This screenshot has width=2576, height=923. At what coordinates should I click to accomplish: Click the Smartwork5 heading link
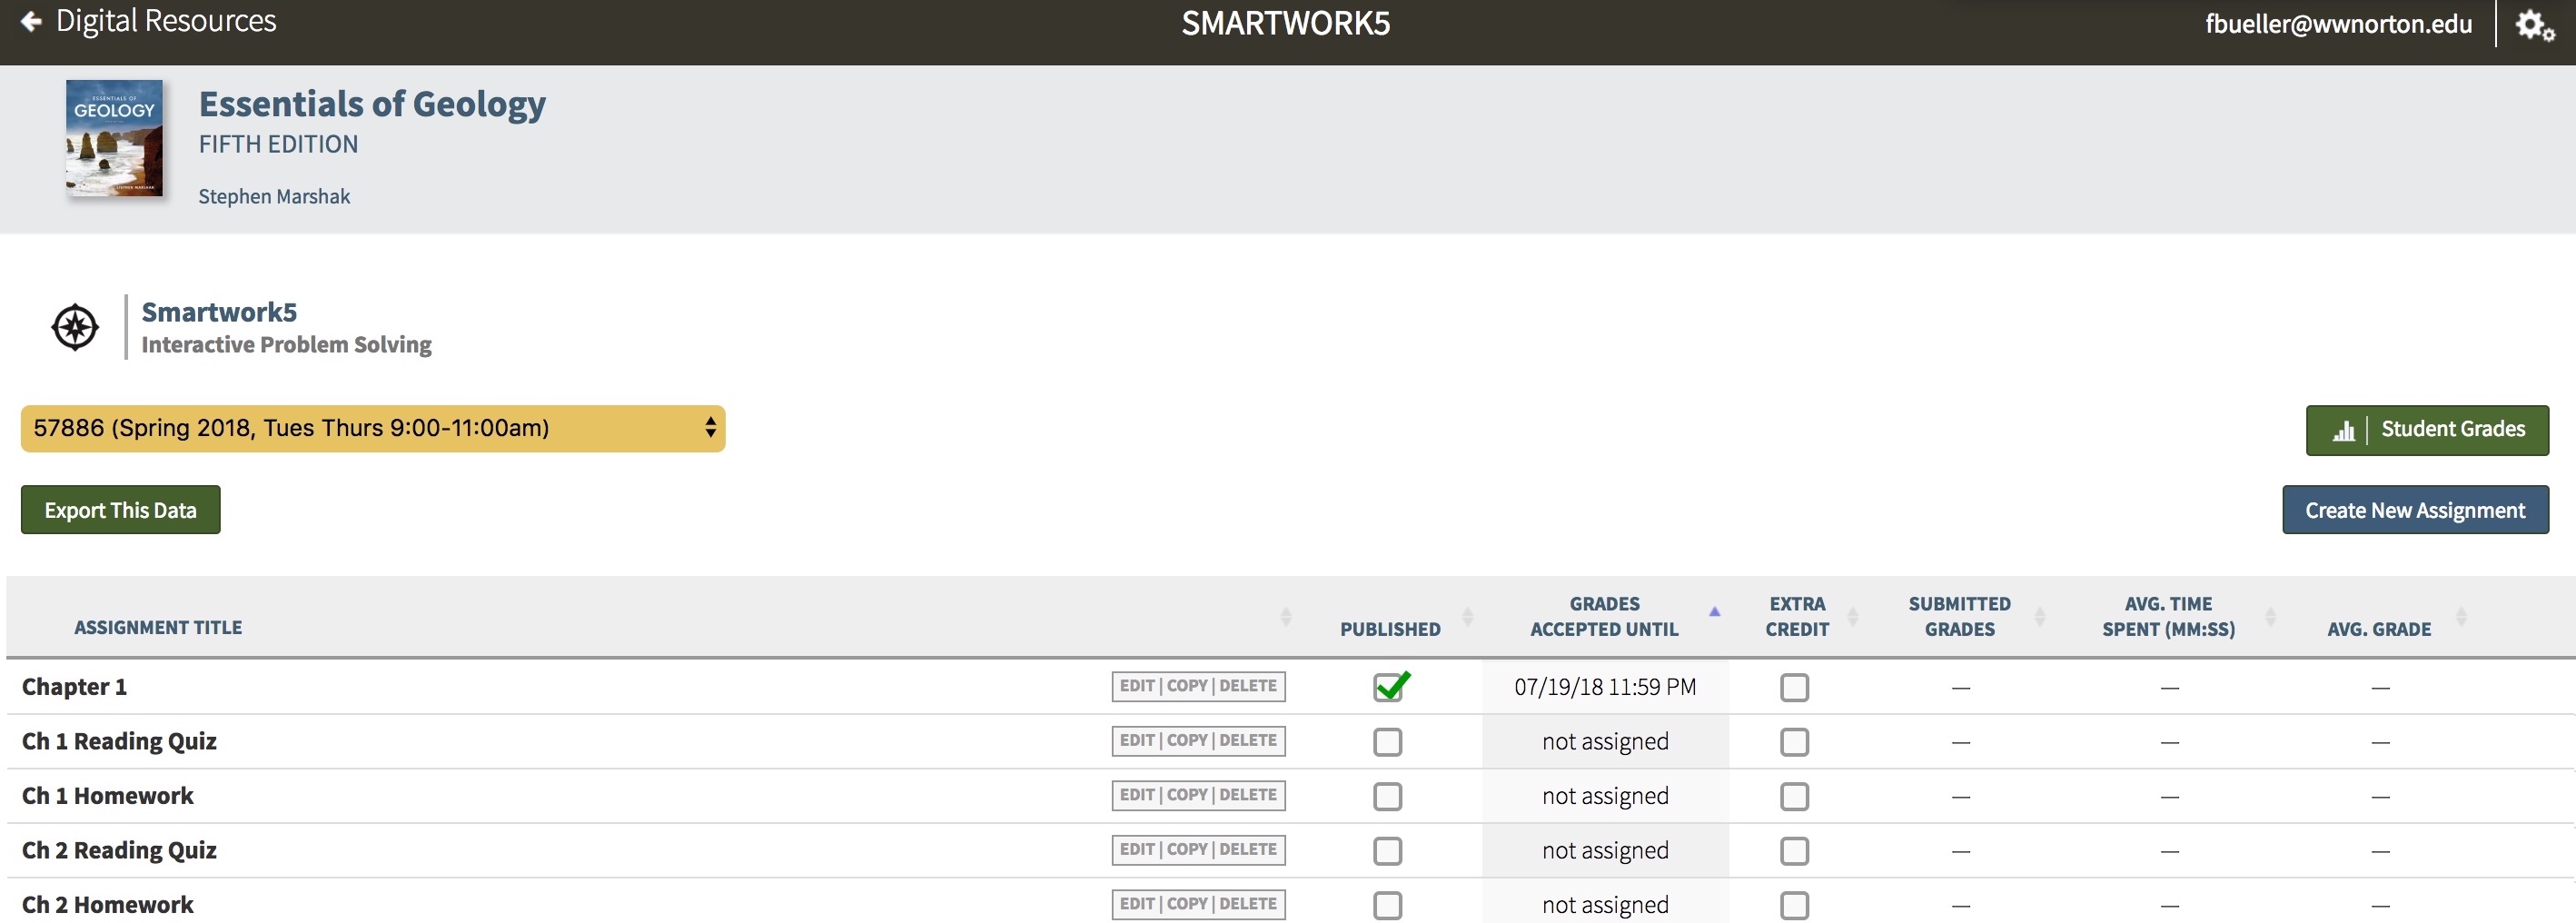[219, 312]
